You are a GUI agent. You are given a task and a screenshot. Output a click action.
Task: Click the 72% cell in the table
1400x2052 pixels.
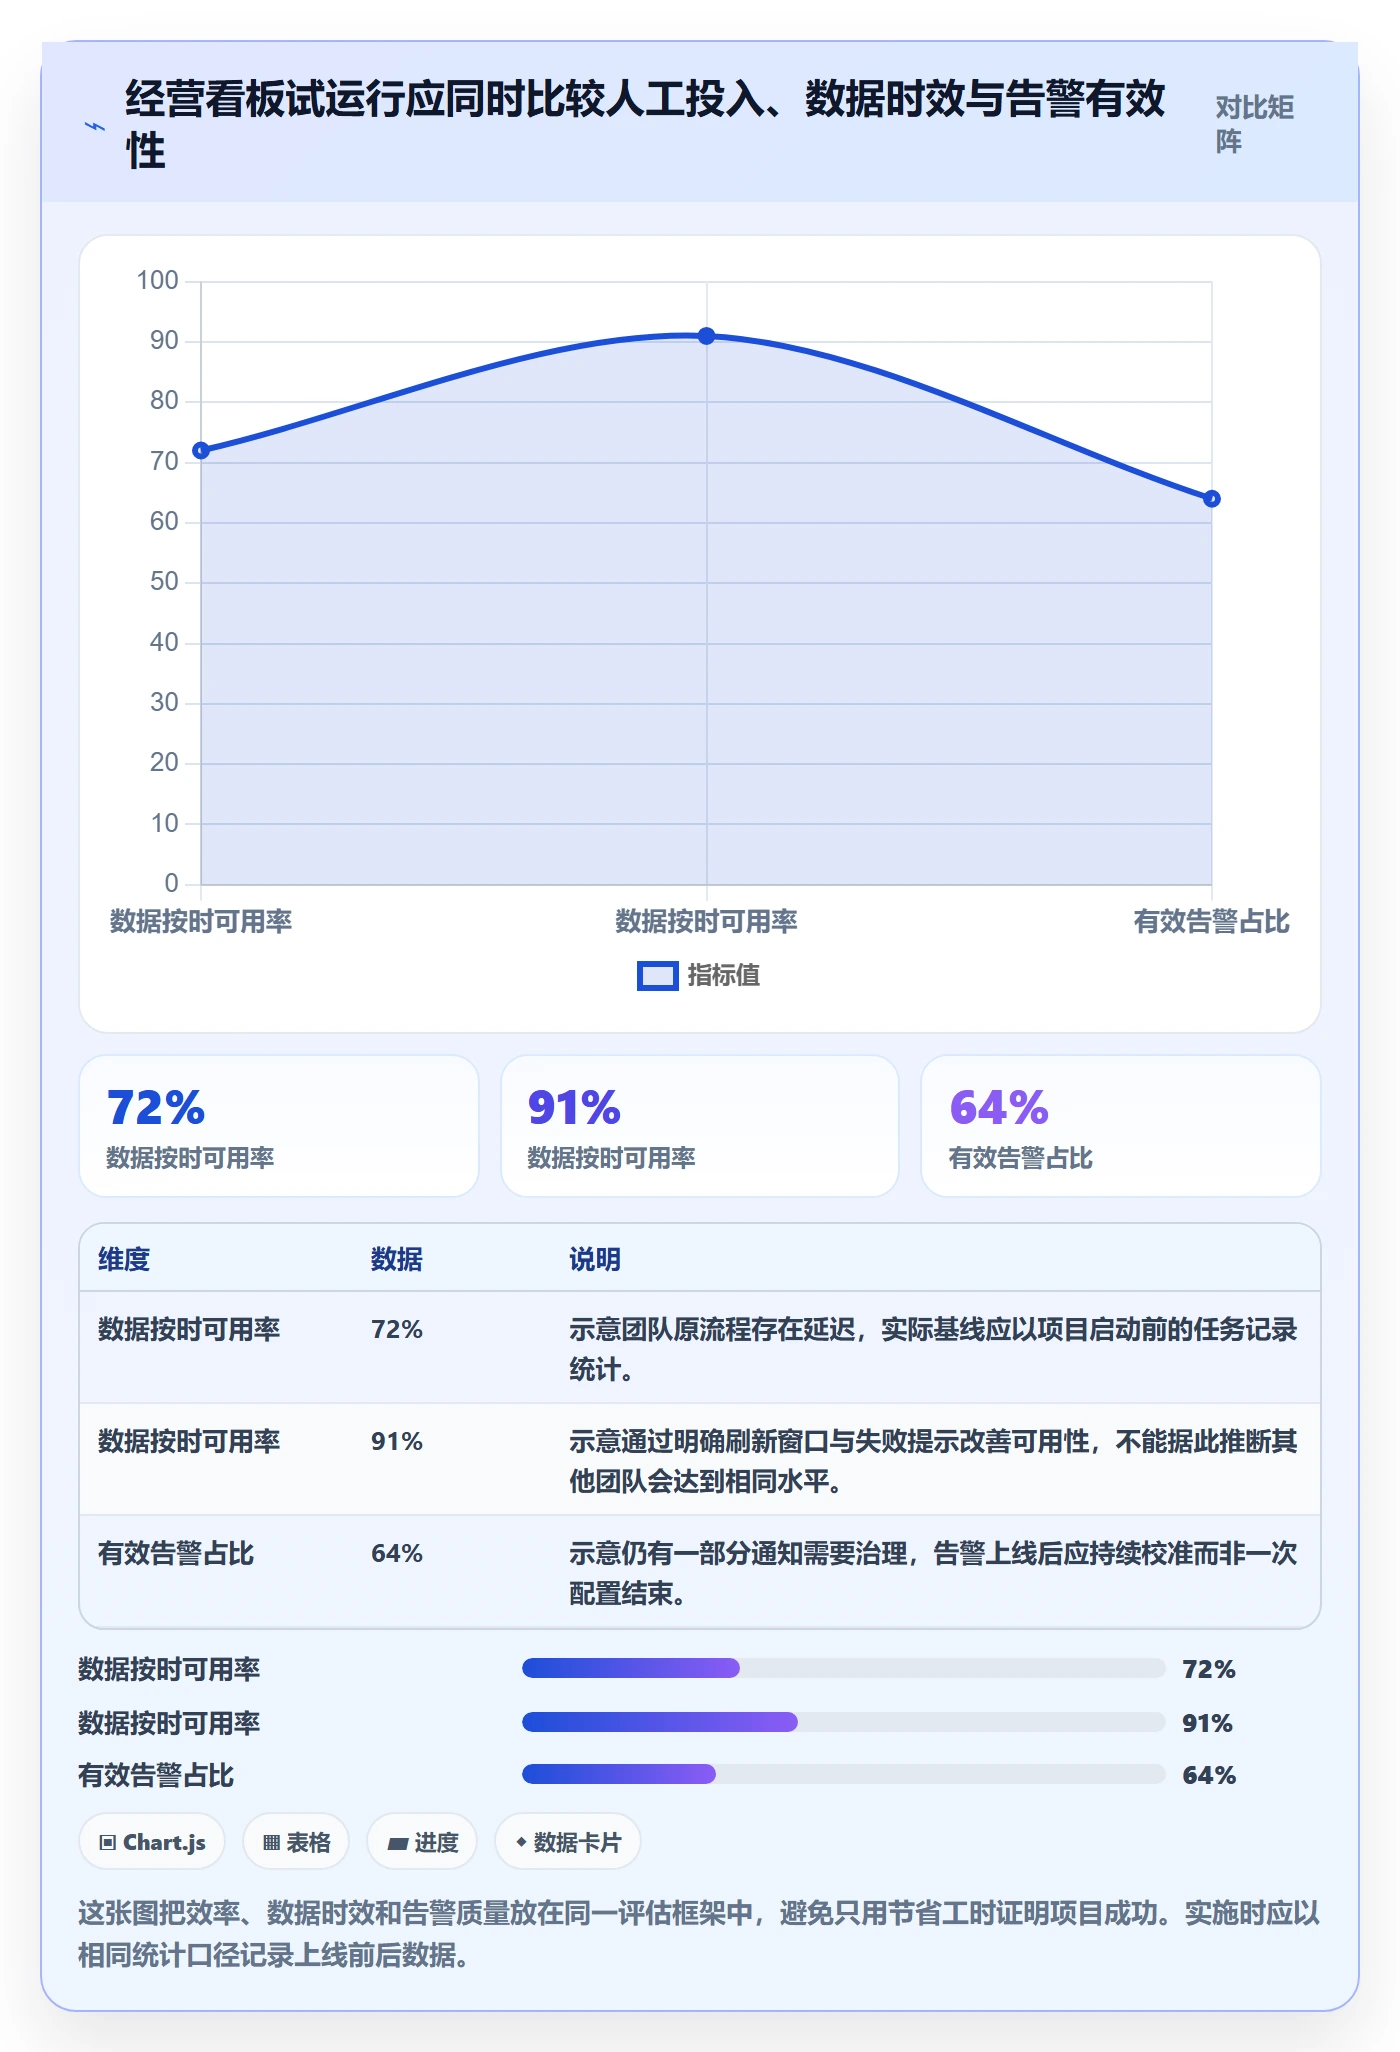point(397,1329)
